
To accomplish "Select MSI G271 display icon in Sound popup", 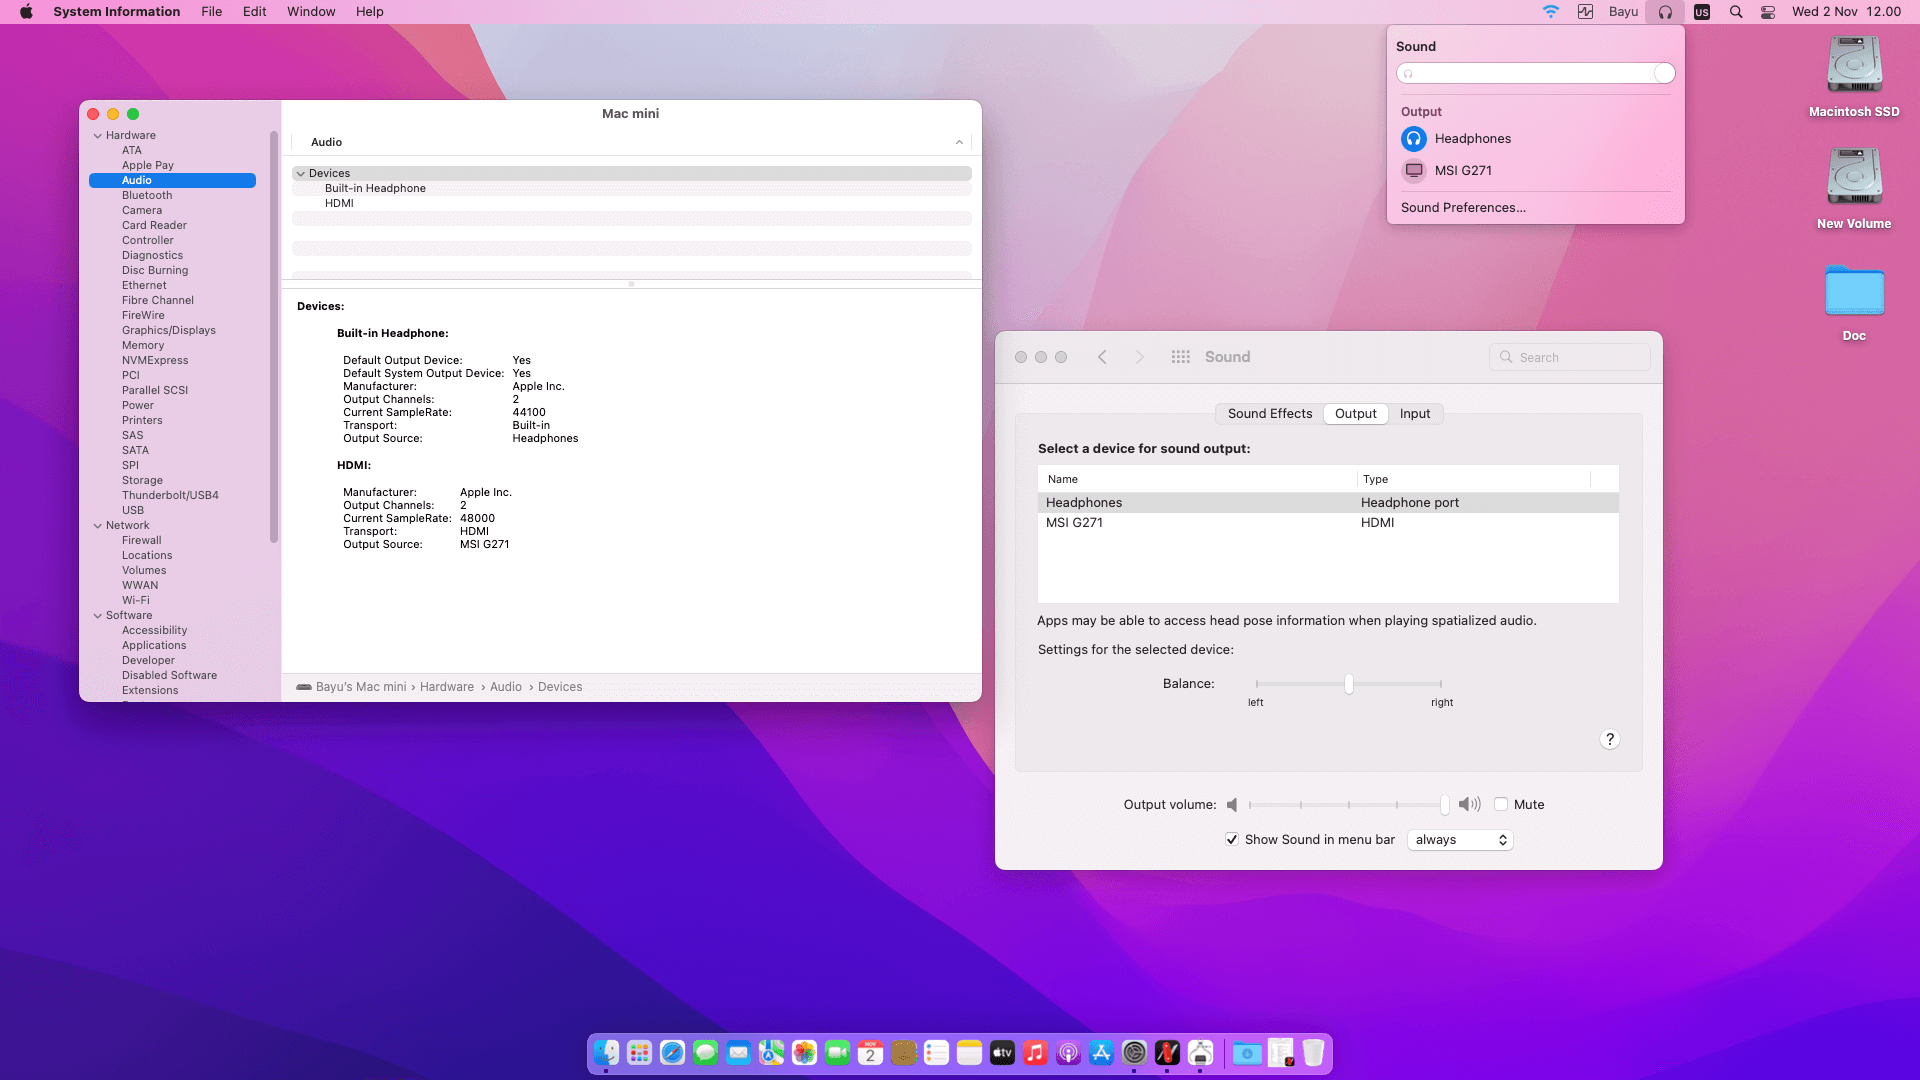I will pos(1413,171).
